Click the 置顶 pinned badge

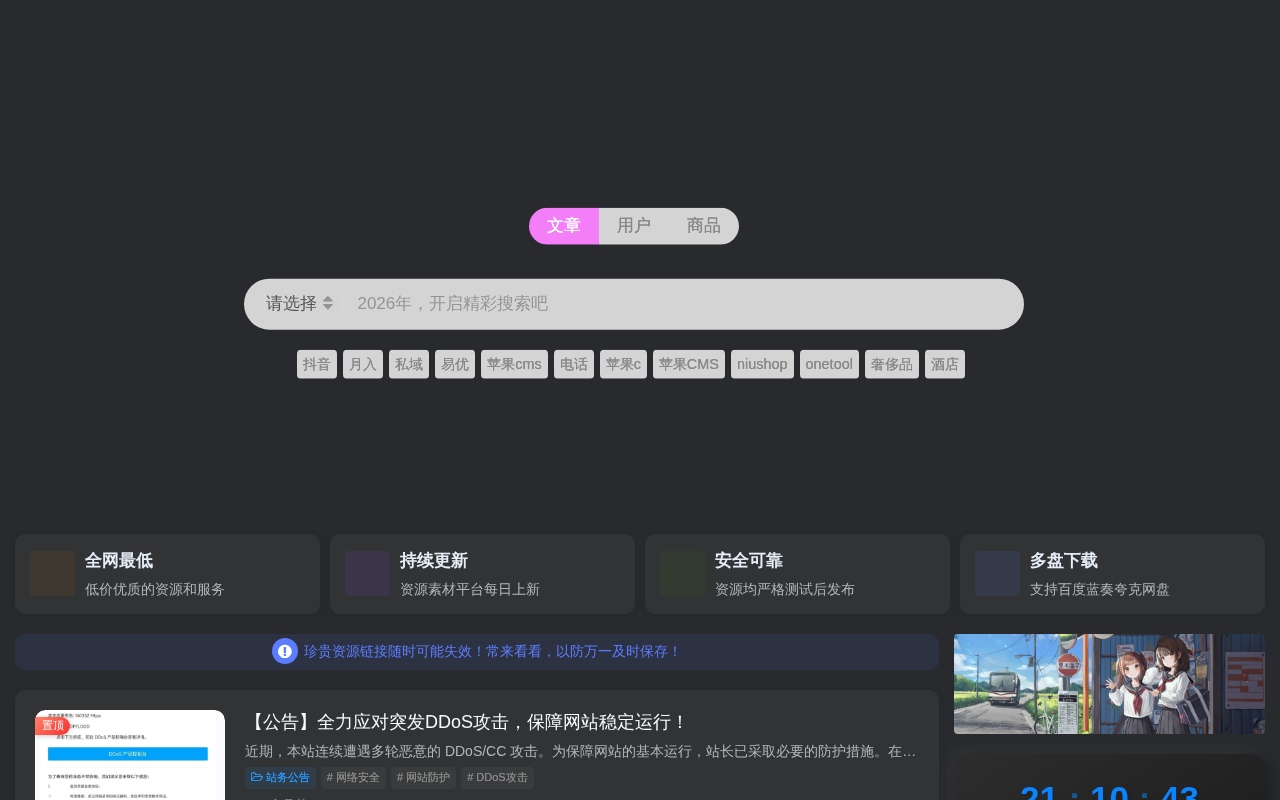(x=52, y=725)
